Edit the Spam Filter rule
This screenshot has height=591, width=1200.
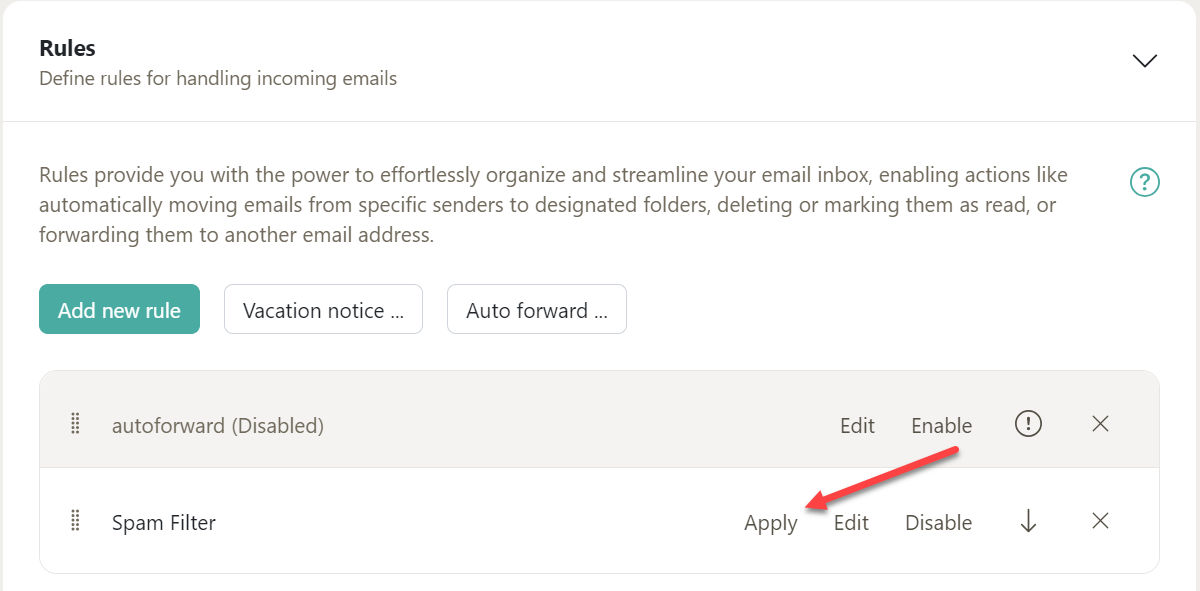coord(851,522)
